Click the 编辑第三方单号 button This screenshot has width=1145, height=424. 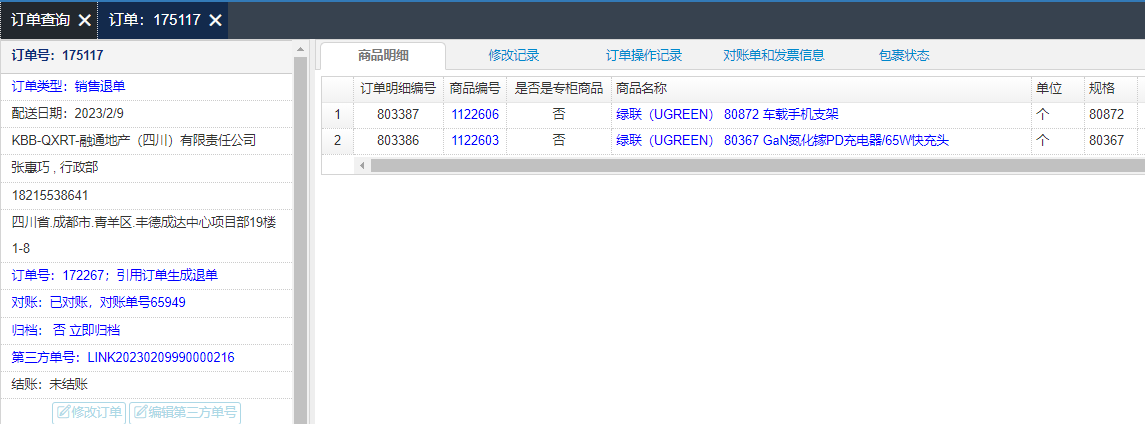(x=185, y=412)
